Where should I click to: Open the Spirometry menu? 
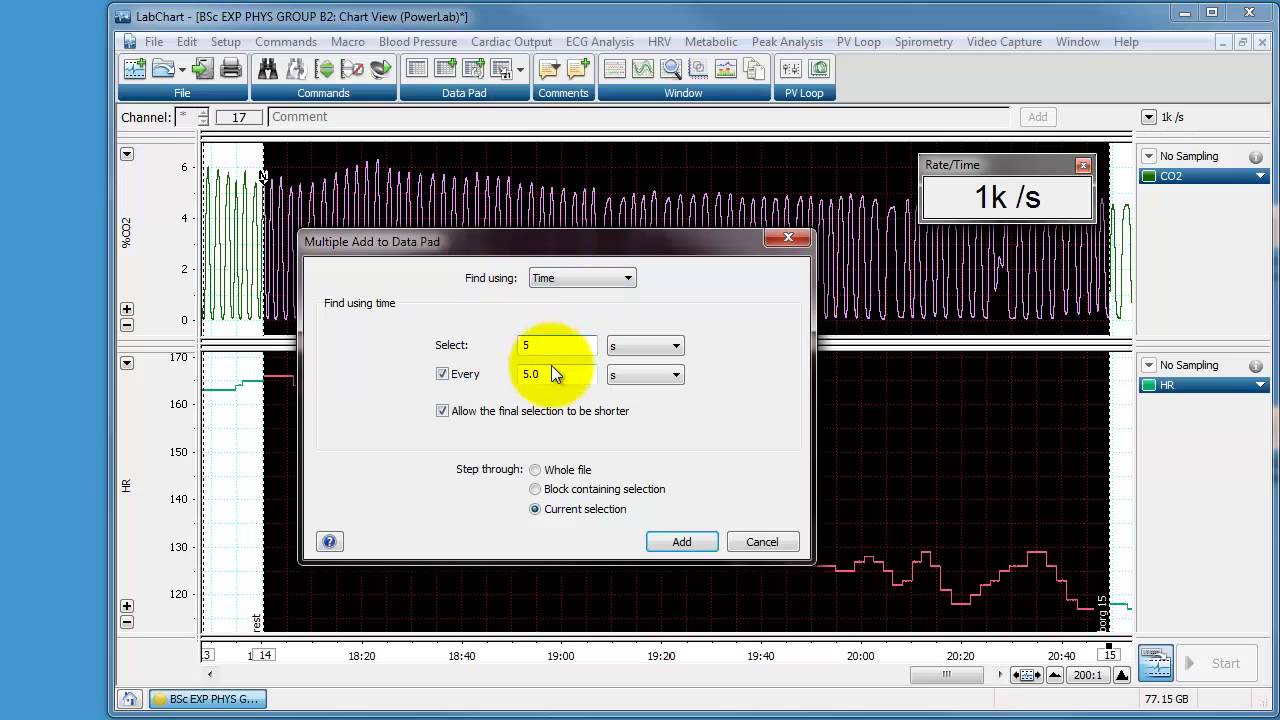924,42
